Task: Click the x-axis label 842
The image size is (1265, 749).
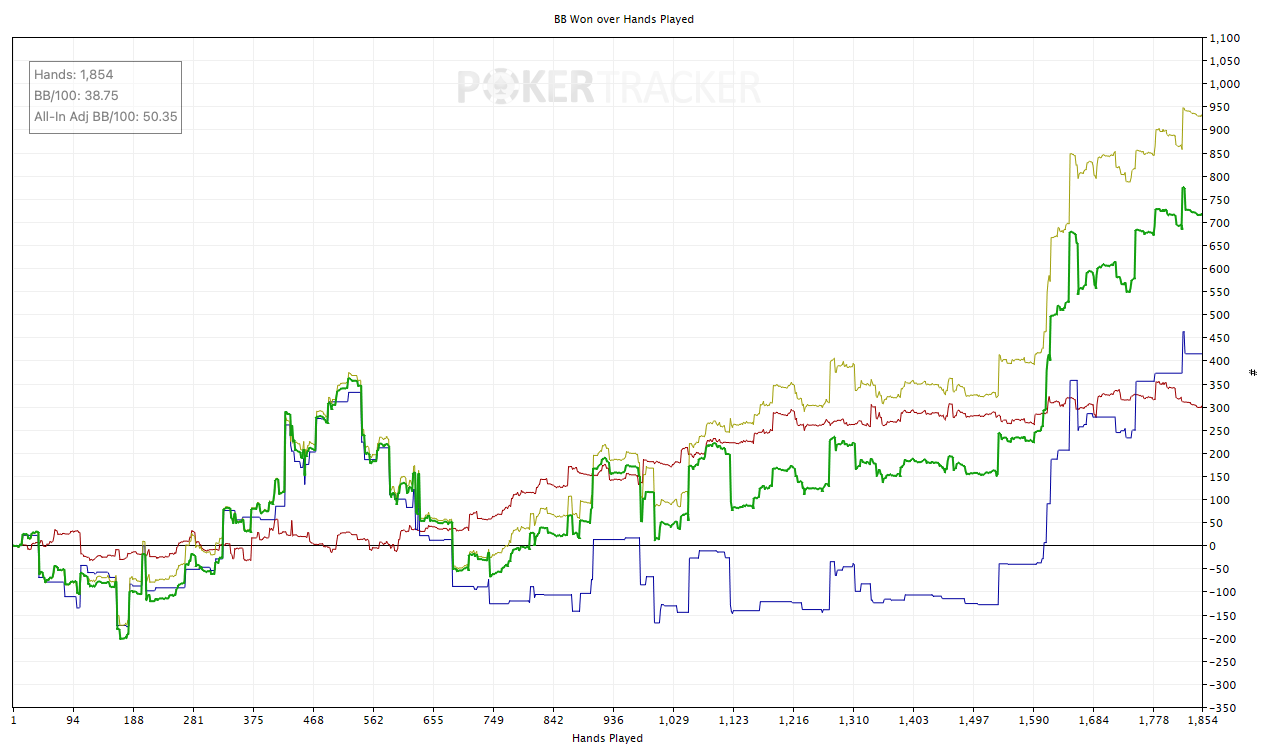Action: [x=553, y=720]
